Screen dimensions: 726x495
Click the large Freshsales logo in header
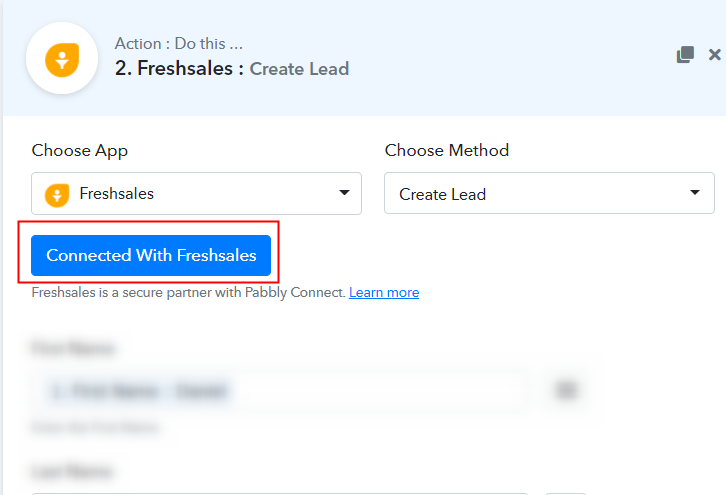tap(62, 59)
